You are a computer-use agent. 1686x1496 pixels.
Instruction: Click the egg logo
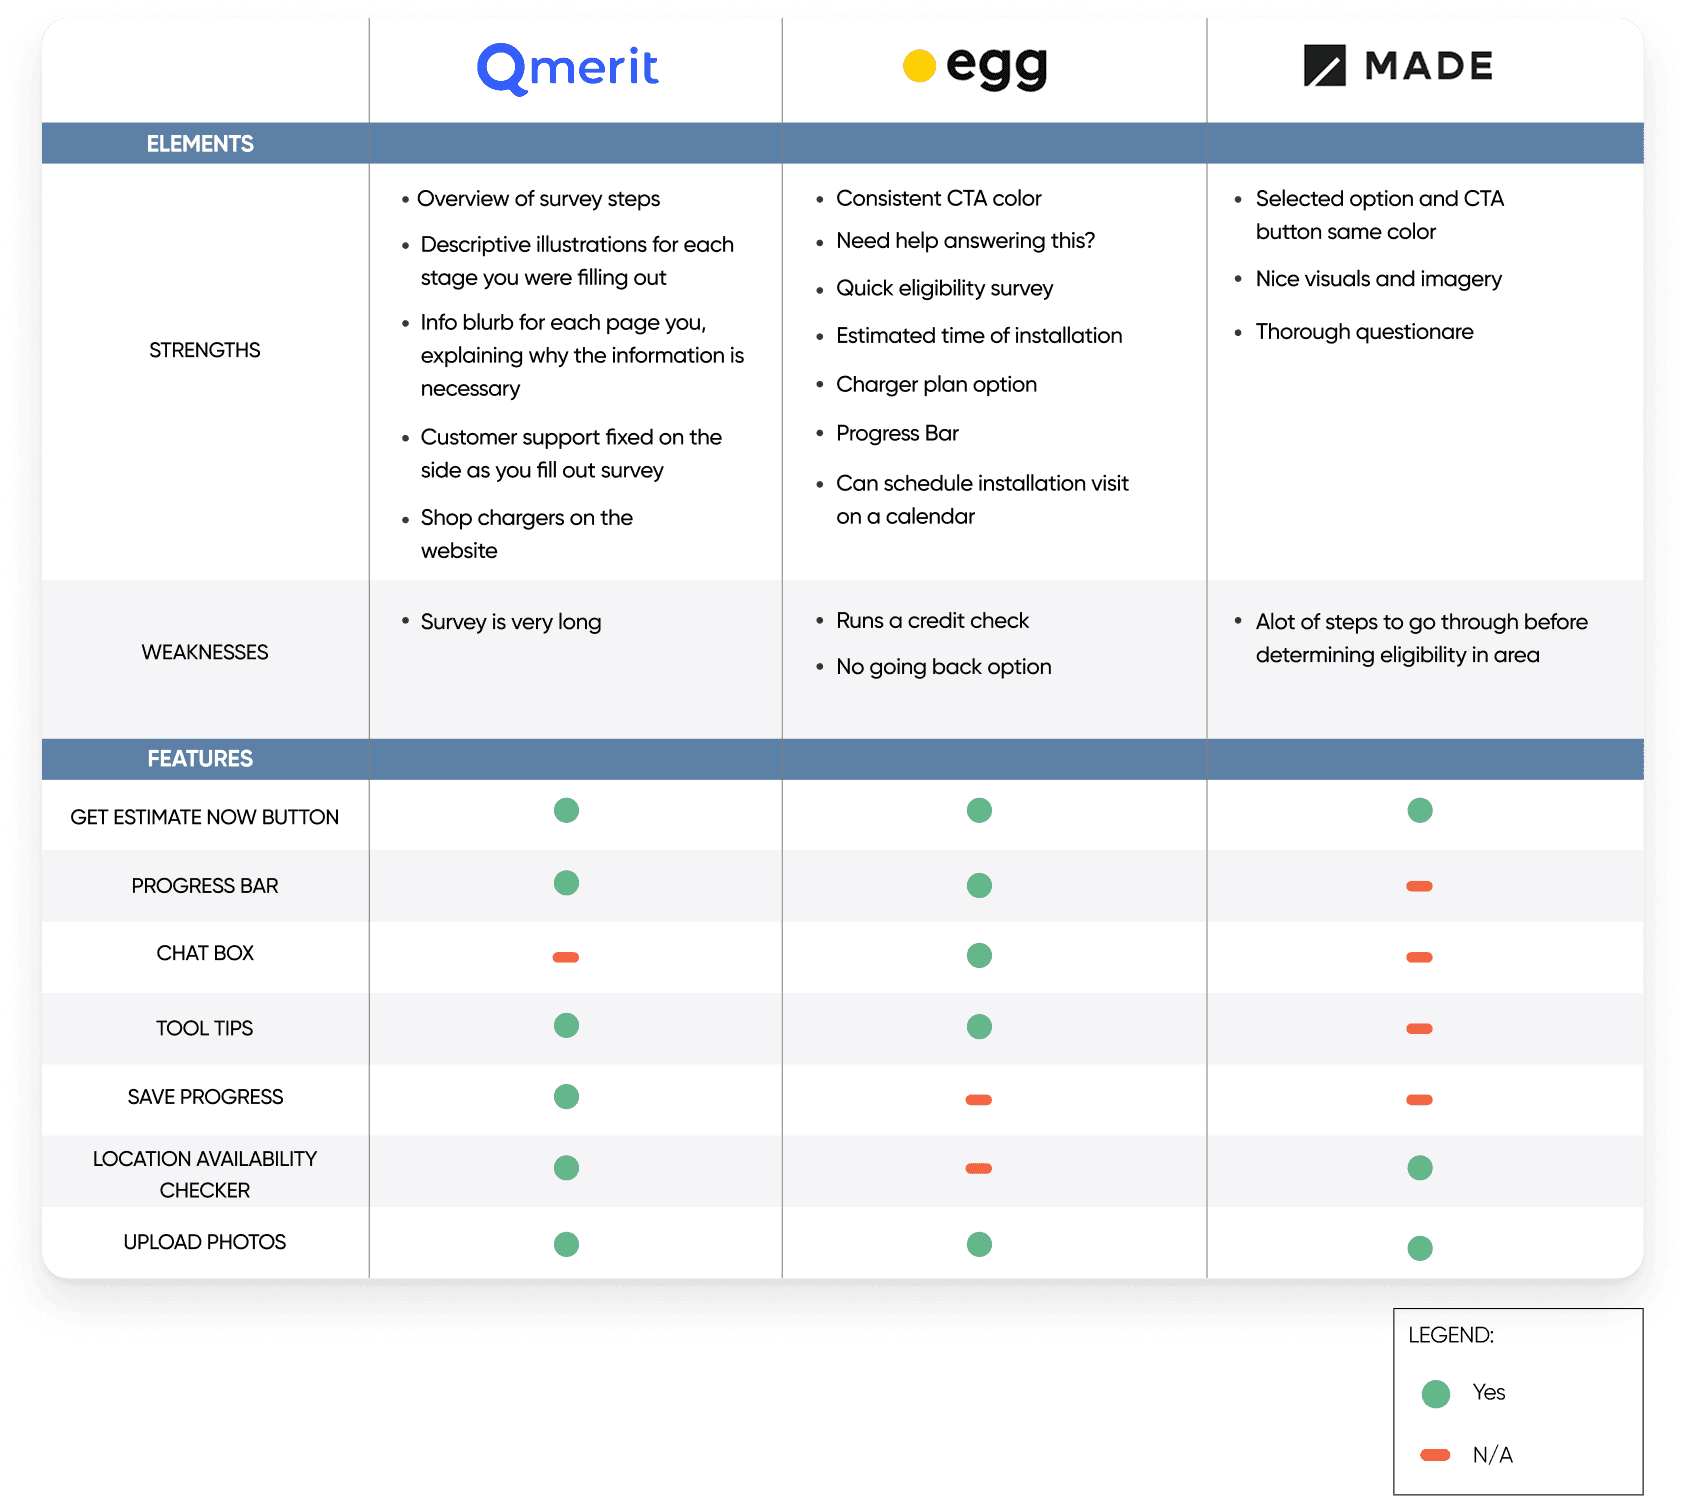[x=975, y=67]
